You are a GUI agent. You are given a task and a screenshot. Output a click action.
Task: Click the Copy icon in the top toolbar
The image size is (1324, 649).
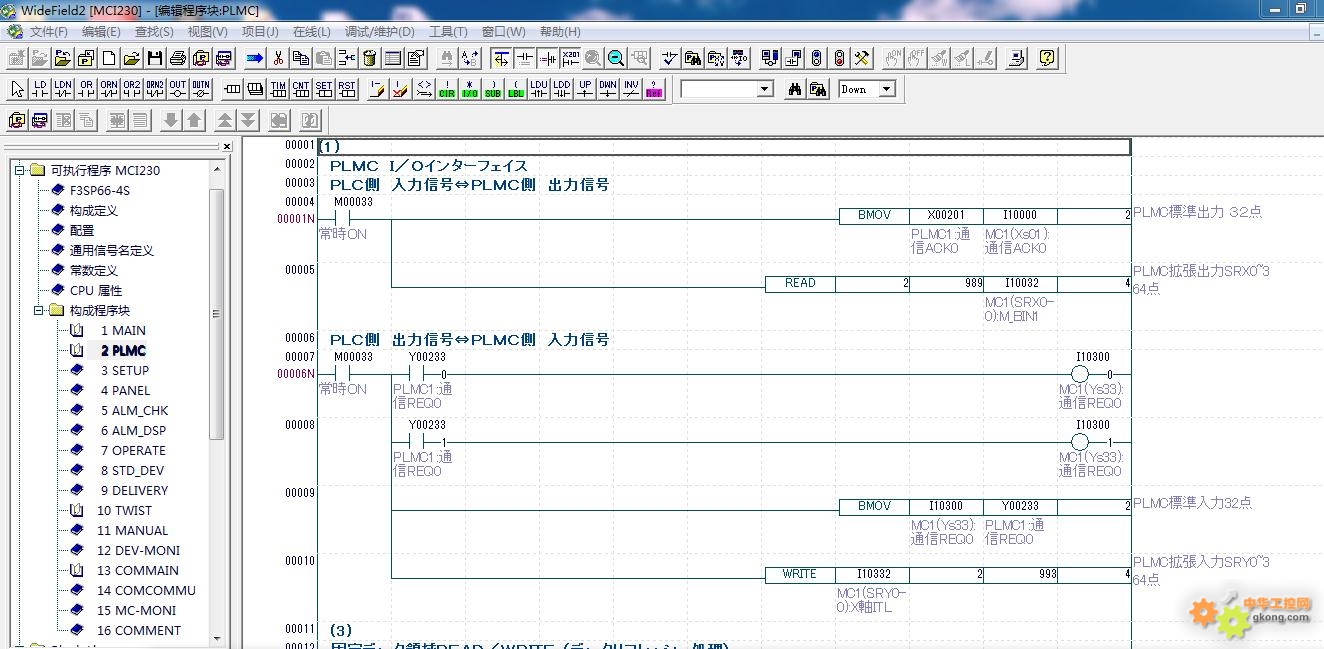301,58
